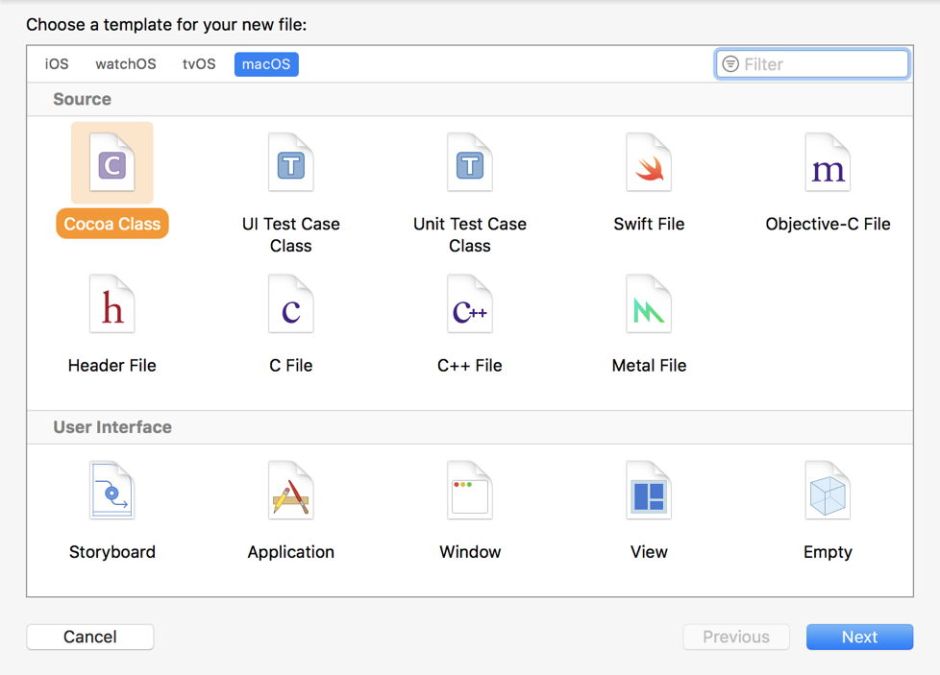
Task: Select the Header File template
Action: click(112, 306)
